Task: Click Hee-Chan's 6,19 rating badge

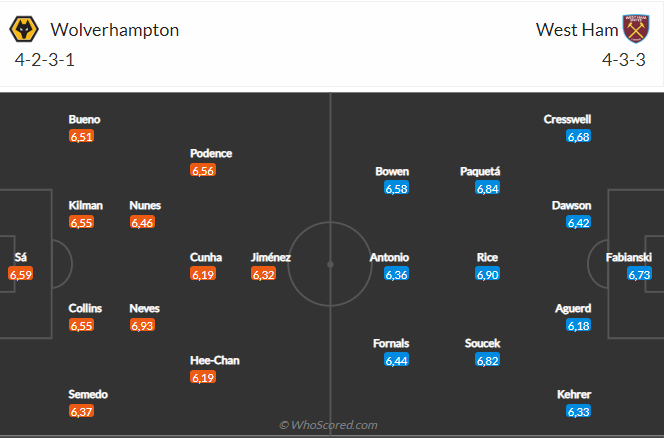Action: (202, 377)
